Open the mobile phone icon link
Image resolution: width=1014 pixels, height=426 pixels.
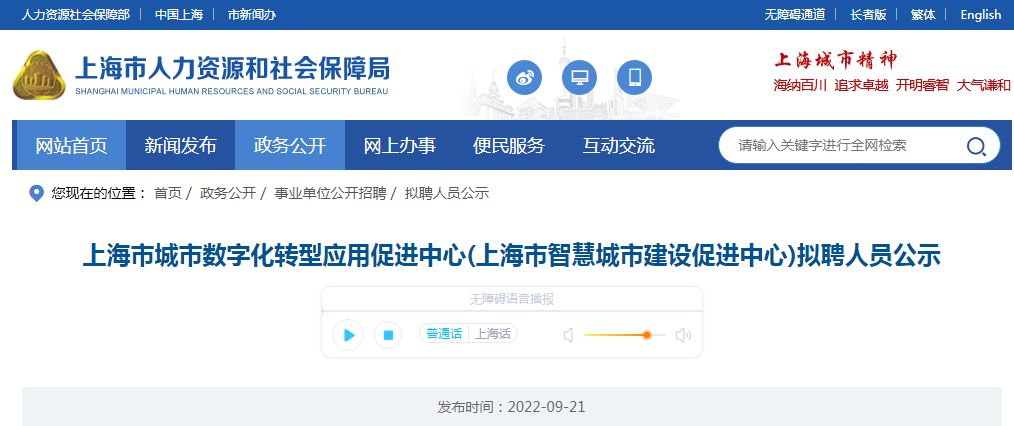pos(634,78)
